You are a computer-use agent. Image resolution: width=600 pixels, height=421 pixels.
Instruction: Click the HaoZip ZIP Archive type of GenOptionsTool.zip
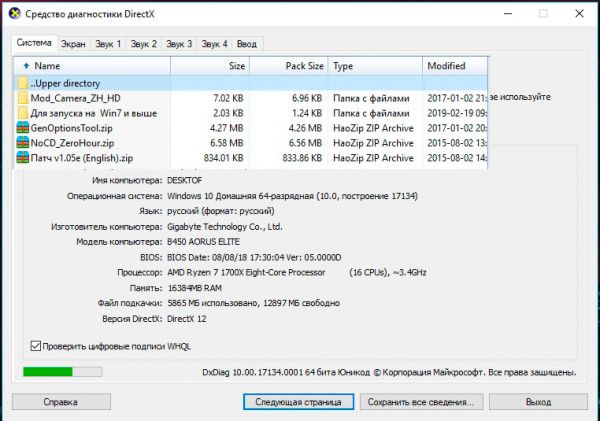click(373, 128)
